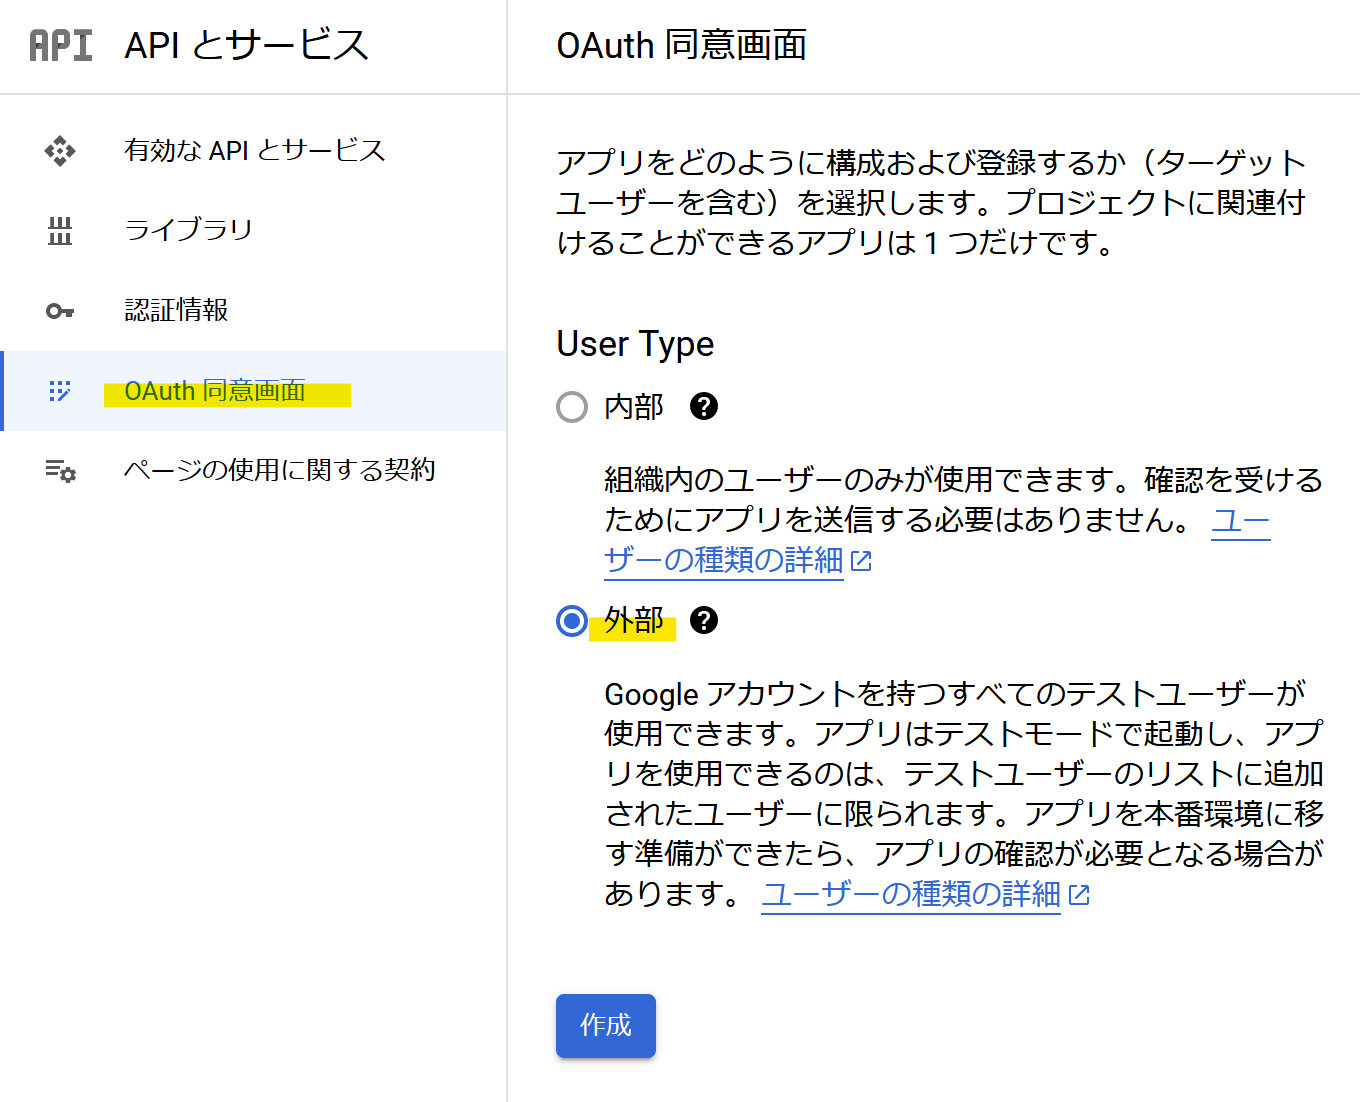Go to 認証情報 in the sidebar

pos(254,311)
